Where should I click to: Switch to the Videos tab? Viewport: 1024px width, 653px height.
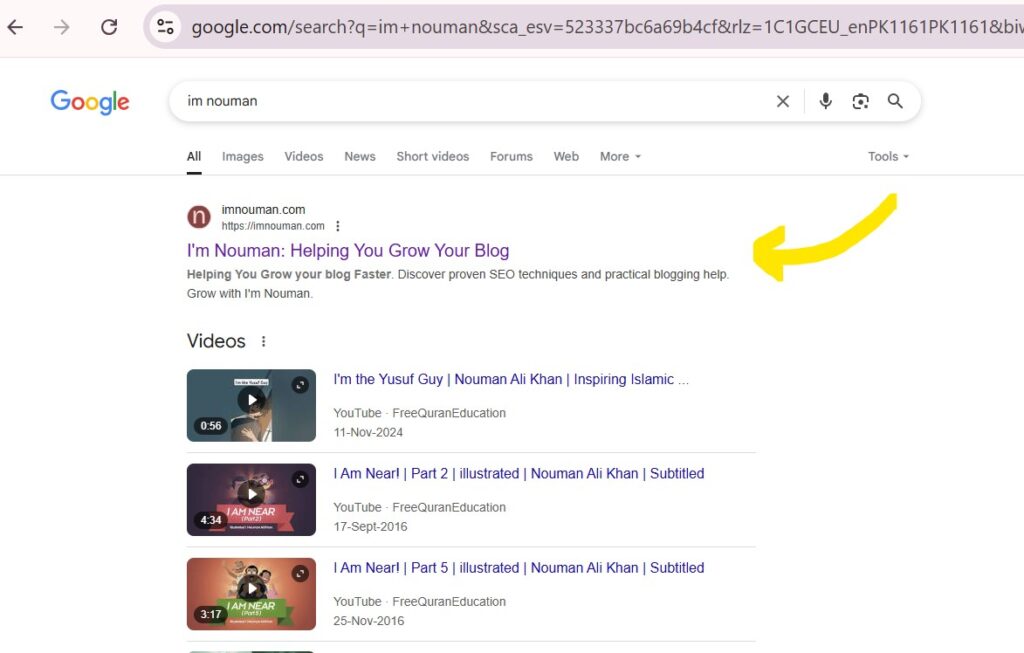coord(304,157)
